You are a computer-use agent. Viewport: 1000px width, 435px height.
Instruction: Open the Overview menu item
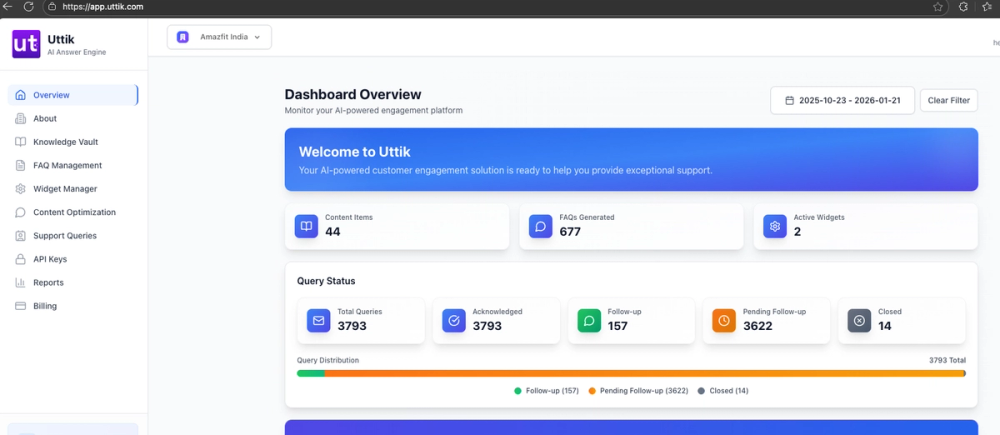tap(73, 95)
